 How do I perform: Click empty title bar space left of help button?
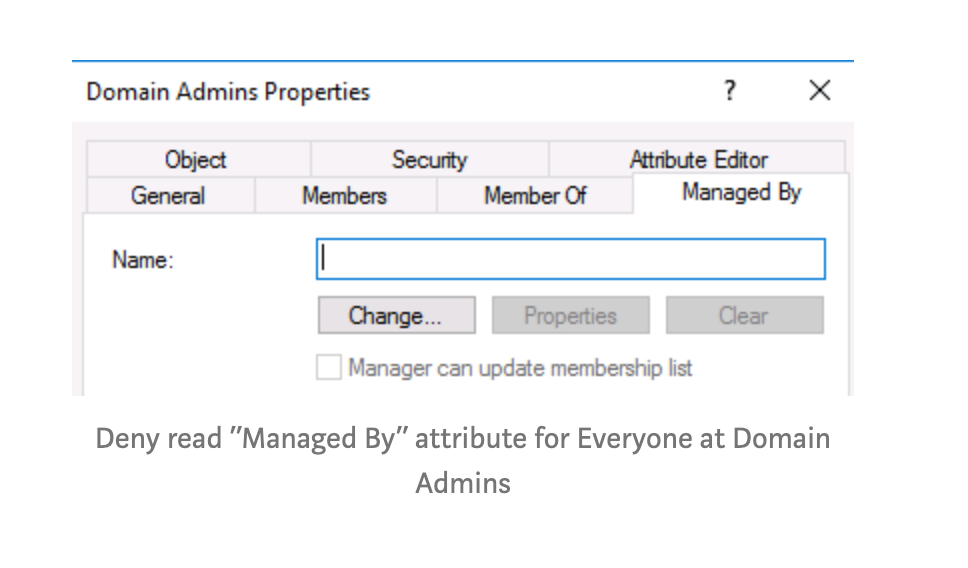(x=550, y=92)
